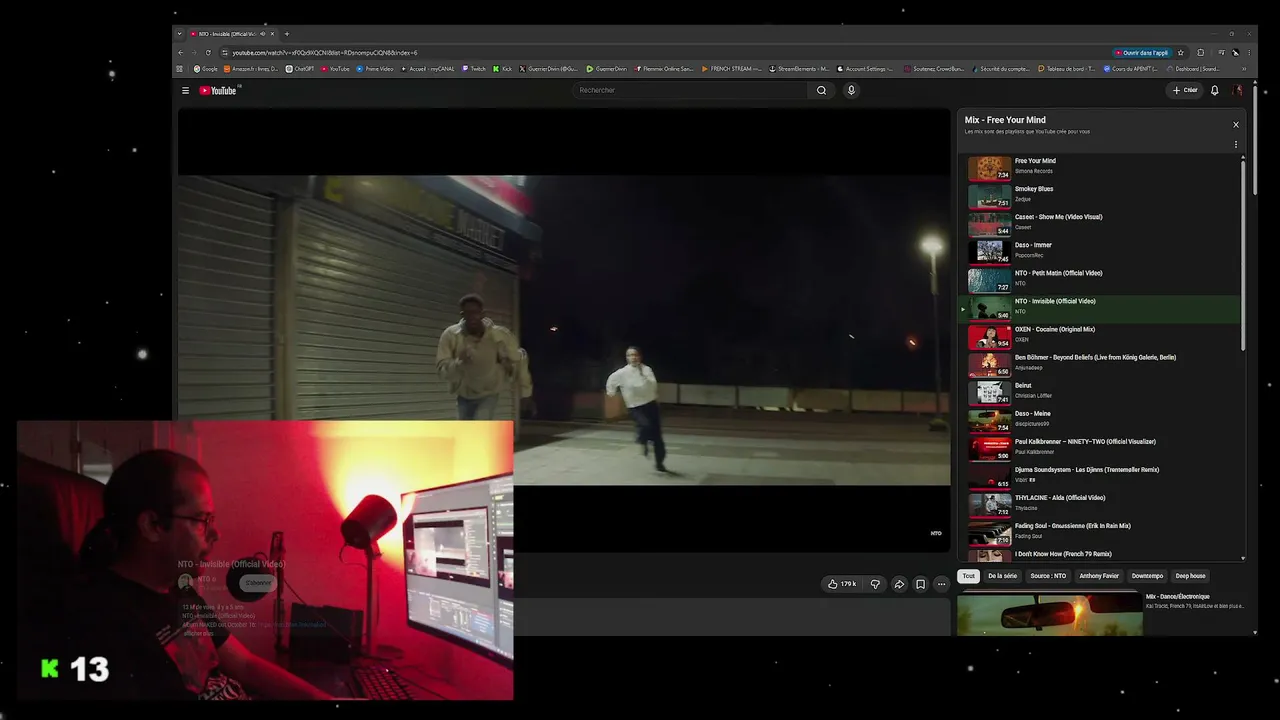Click the browser address bar URL
This screenshot has width=1280, height=720.
click(325, 52)
